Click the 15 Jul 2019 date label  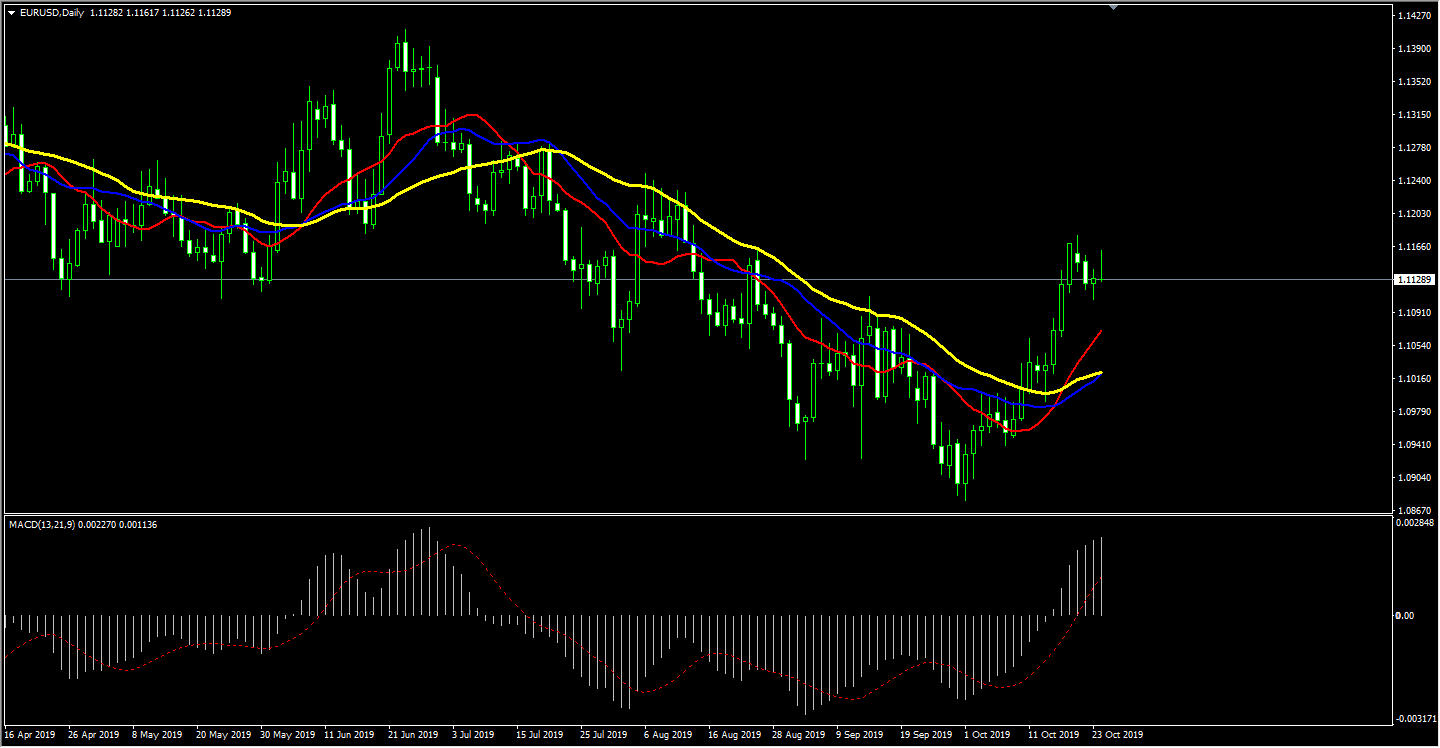click(541, 735)
